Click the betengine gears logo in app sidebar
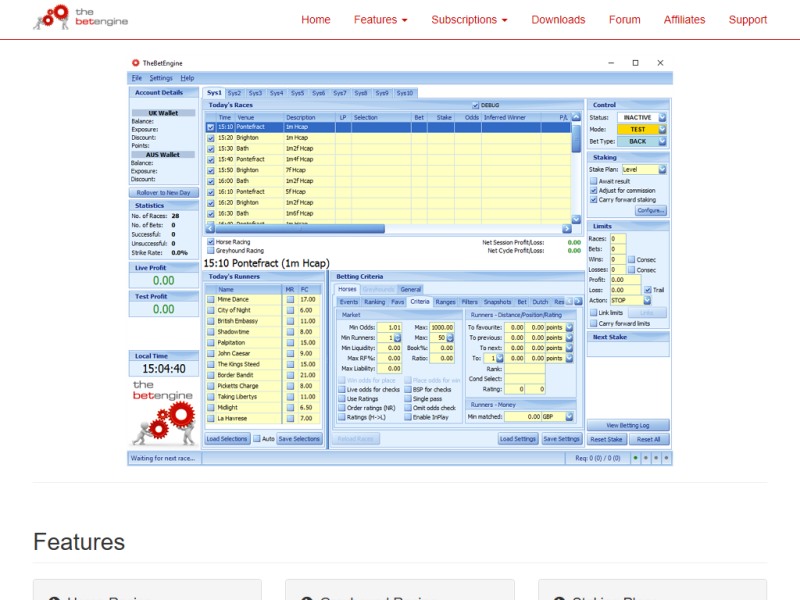This screenshot has width=800, height=600. [164, 412]
